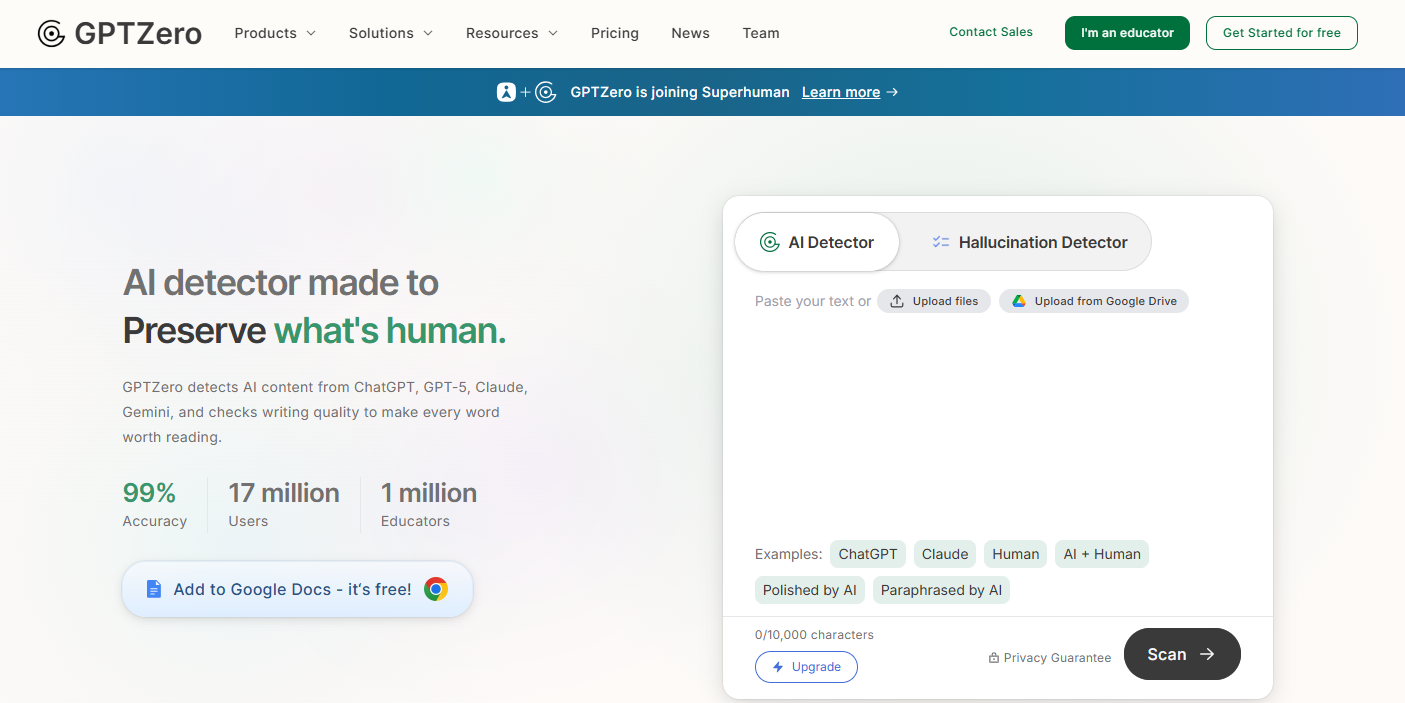Click the Superhuman banner logo icon
Viewport: 1405px width, 703px height.
(506, 92)
